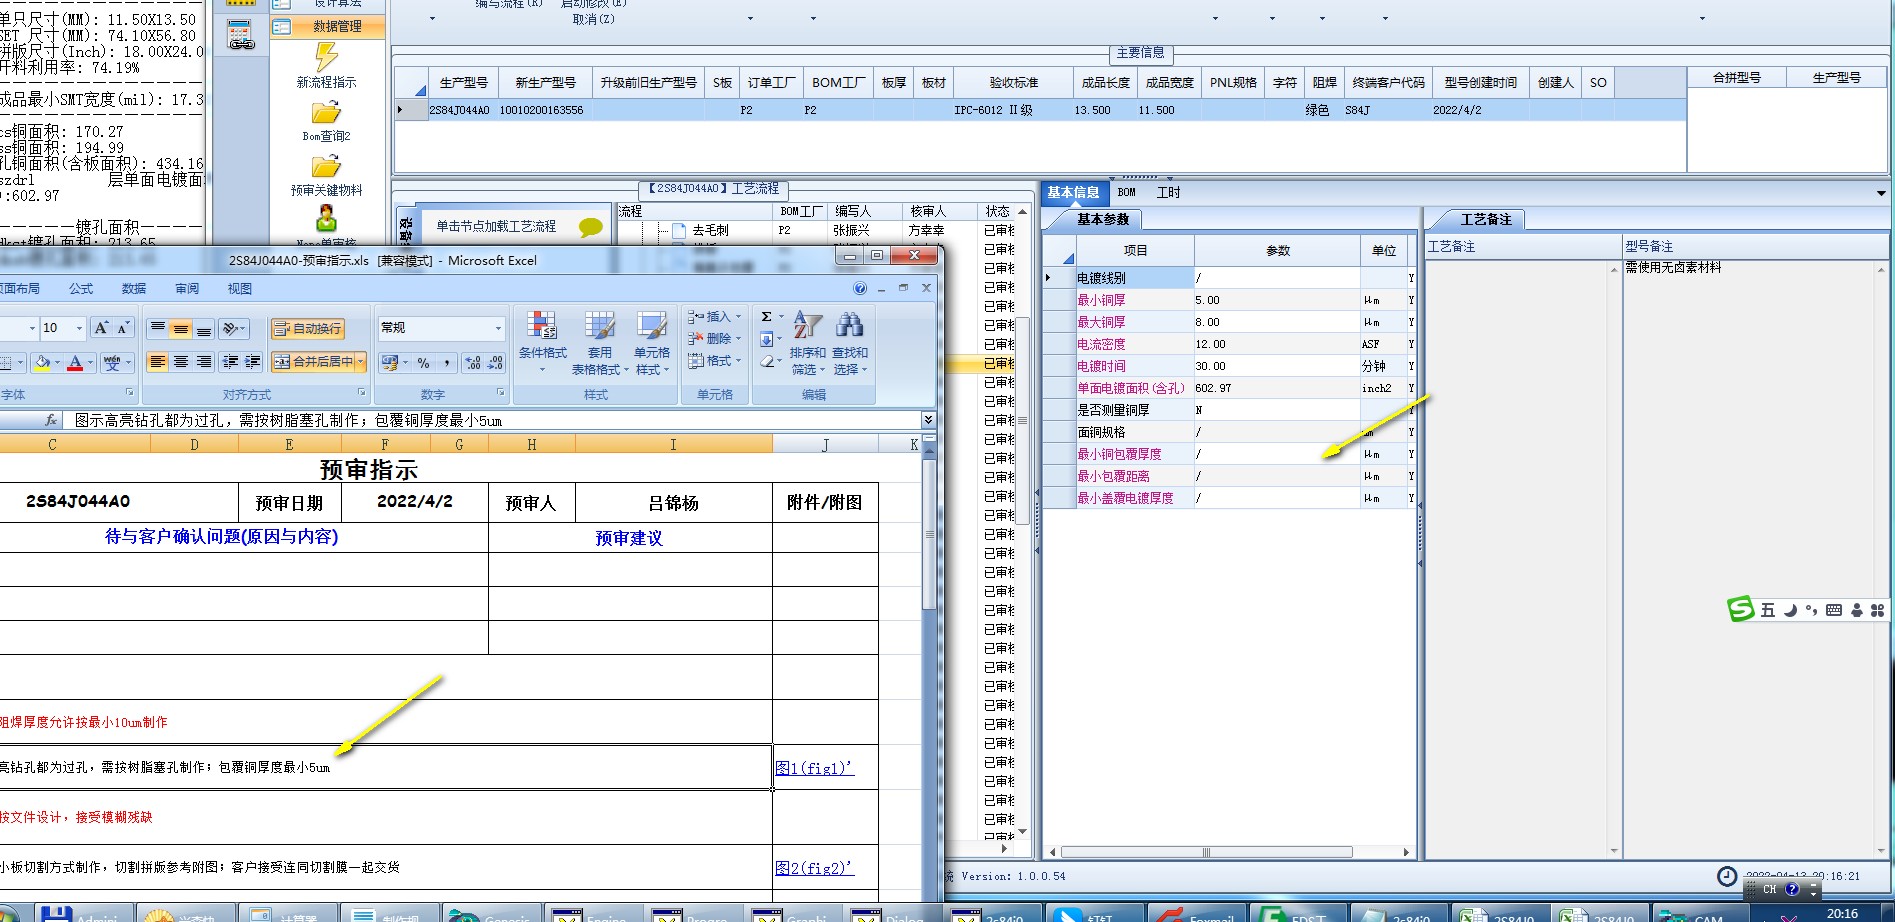Click the AutoSum sigma icon

pos(766,317)
